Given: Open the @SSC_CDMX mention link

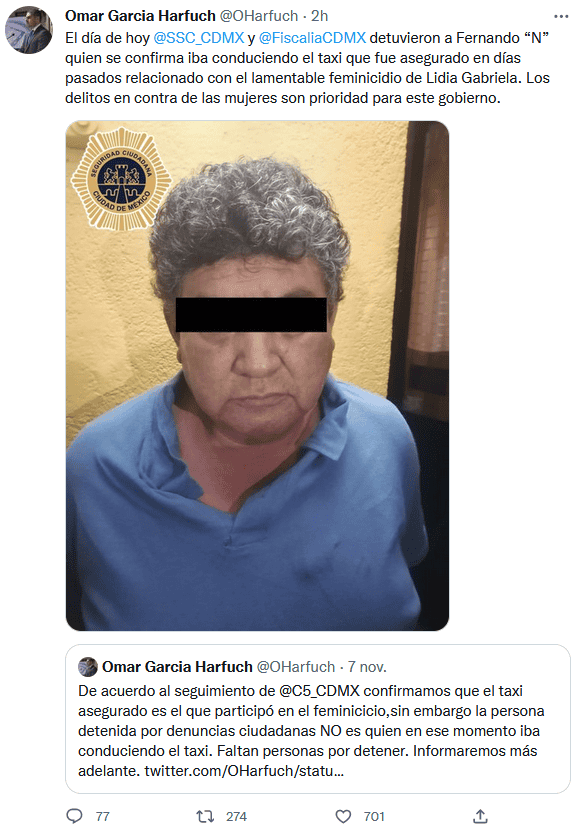Looking at the screenshot, I should click(198, 38).
